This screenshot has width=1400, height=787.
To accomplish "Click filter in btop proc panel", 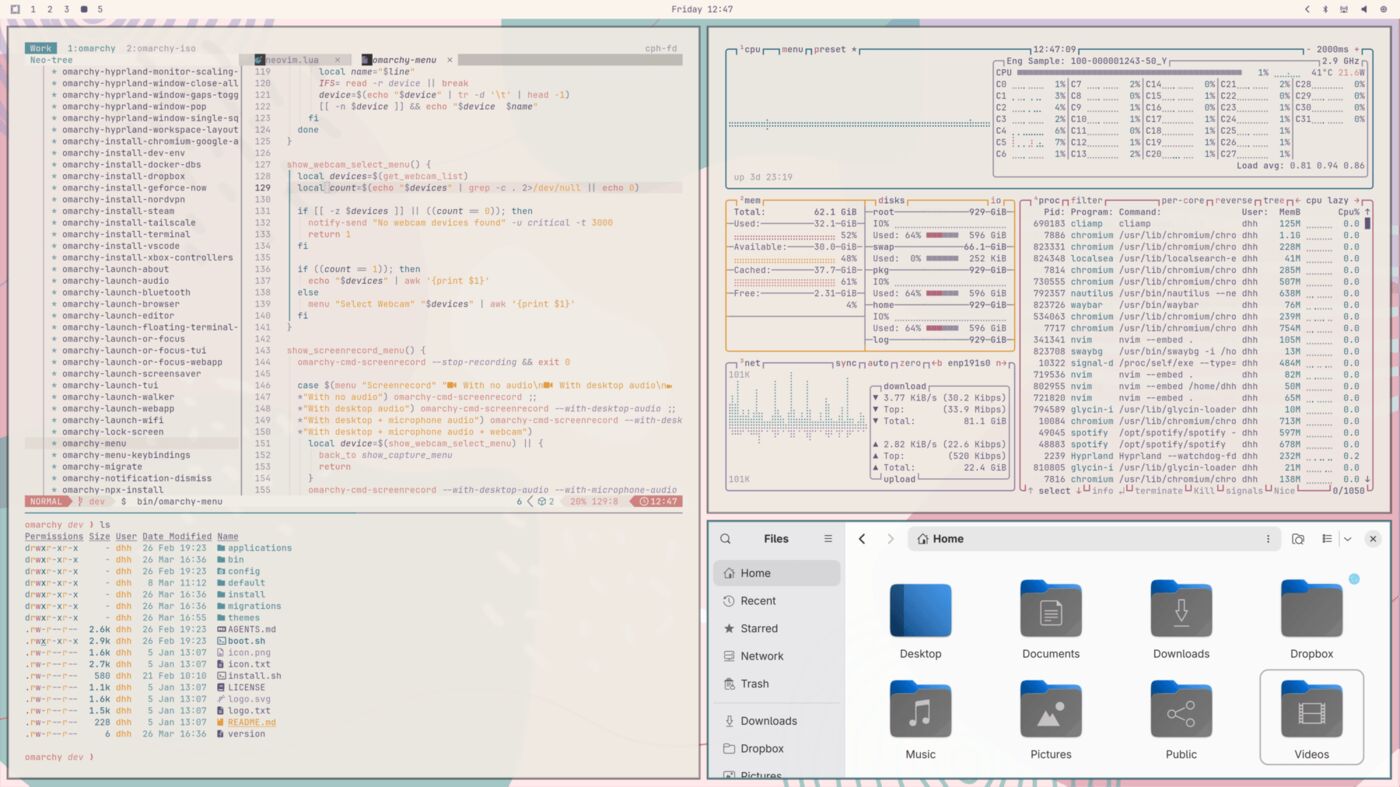I will pyautogui.click(x=1087, y=201).
